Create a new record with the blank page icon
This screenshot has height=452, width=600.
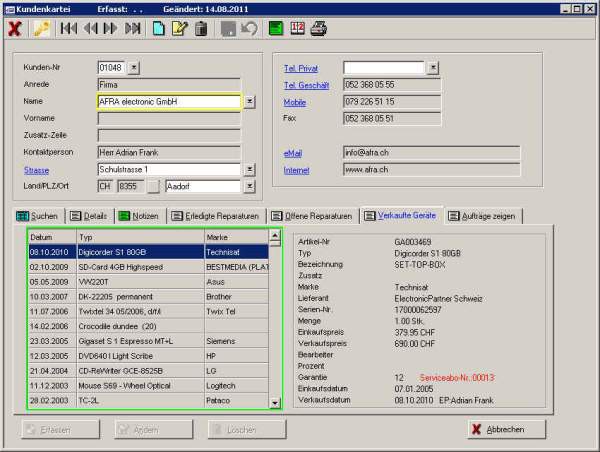(159, 29)
